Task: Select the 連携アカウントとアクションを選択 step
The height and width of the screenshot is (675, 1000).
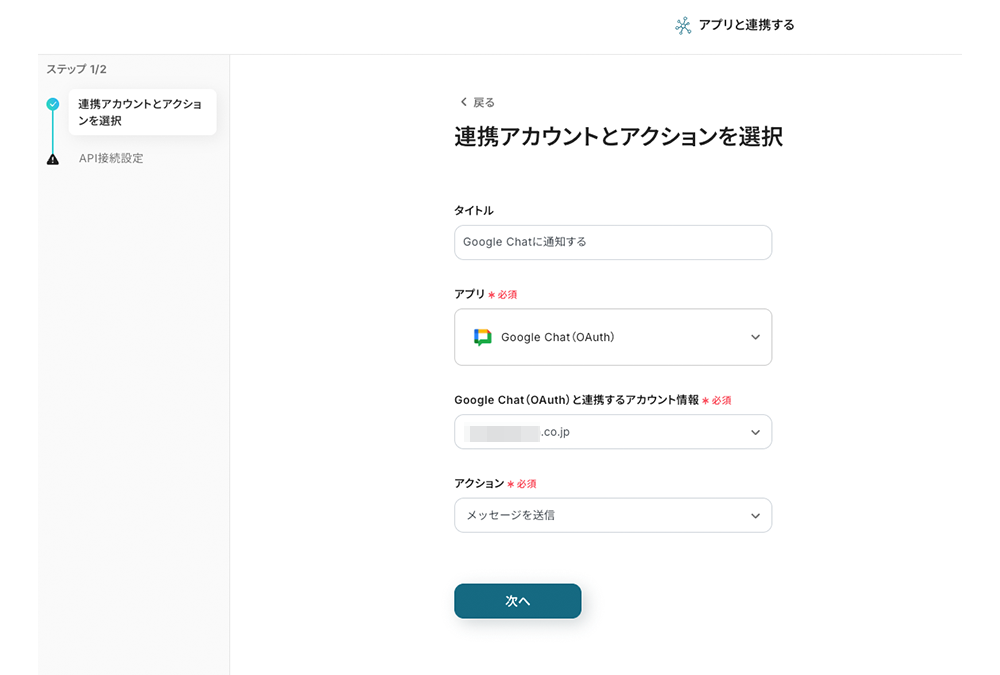Action: click(142, 112)
